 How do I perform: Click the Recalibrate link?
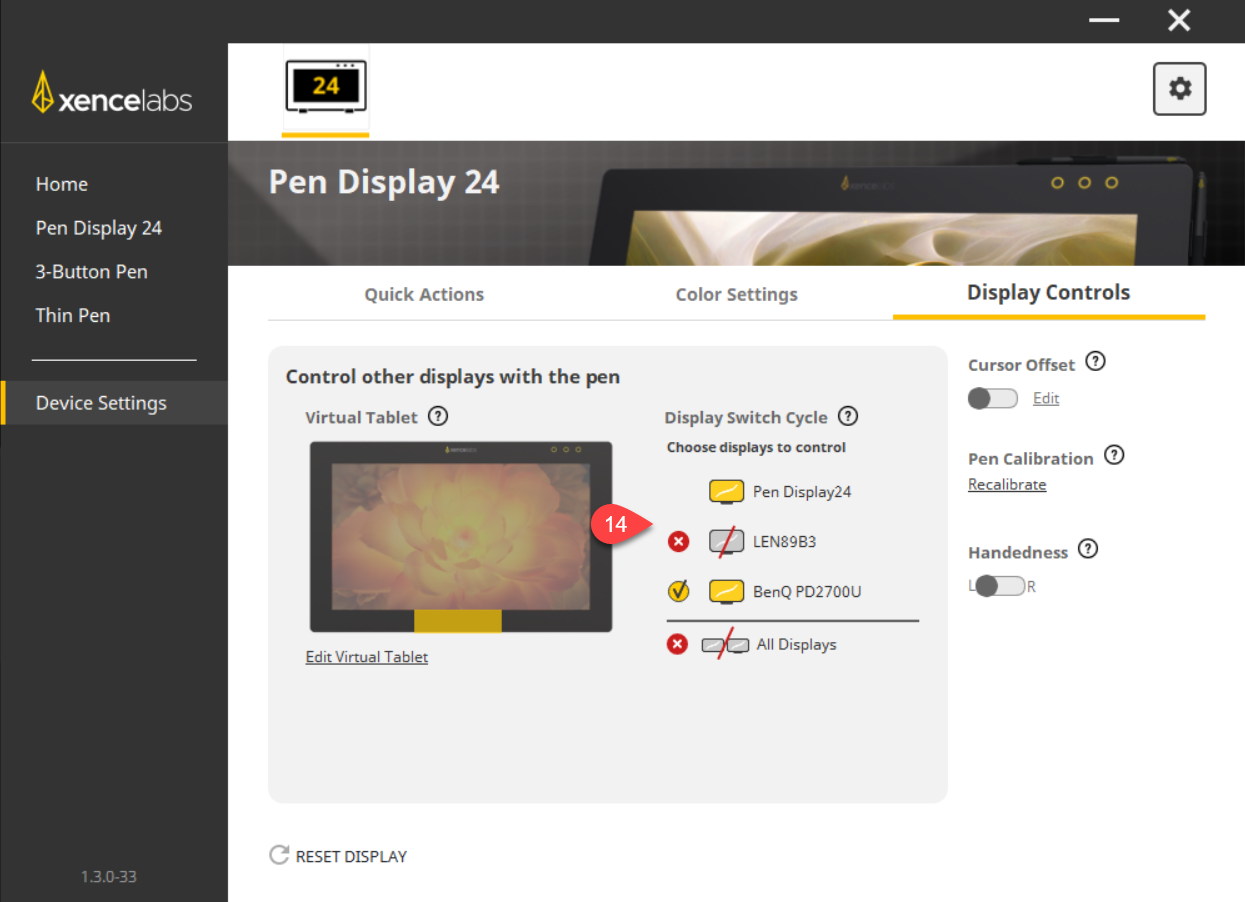(1007, 485)
